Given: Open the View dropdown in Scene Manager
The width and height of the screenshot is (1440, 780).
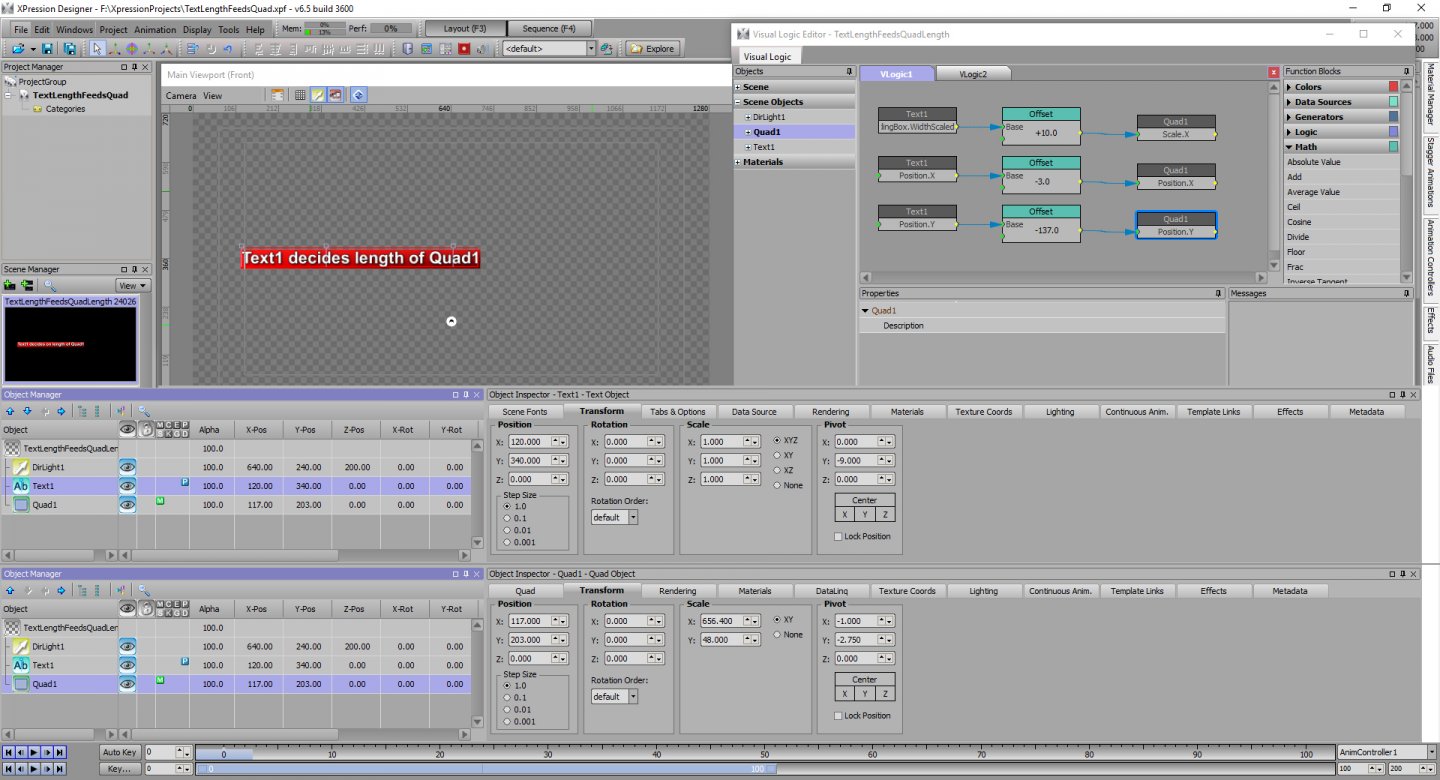Looking at the screenshot, I should 132,285.
